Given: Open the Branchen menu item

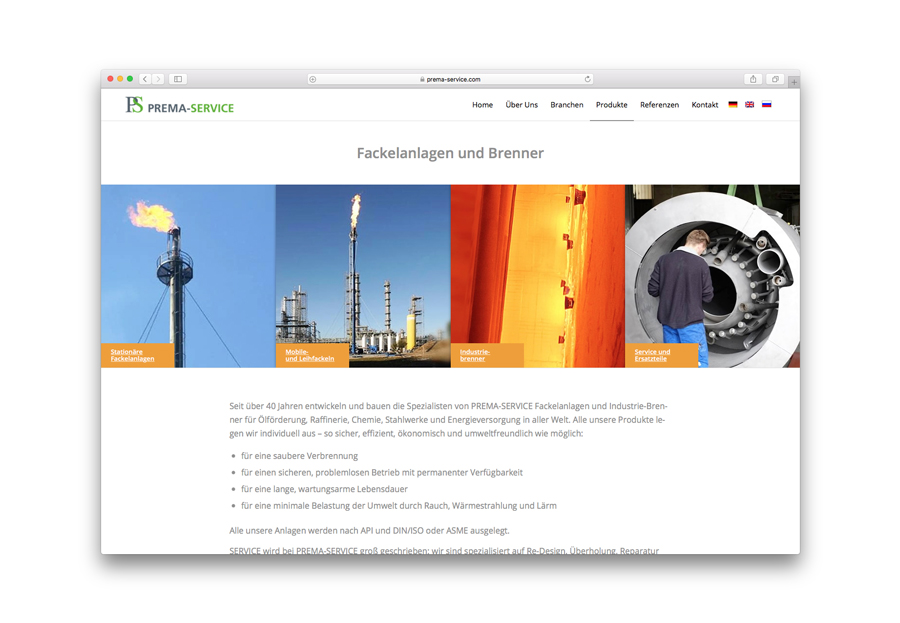Looking at the screenshot, I should coord(566,105).
